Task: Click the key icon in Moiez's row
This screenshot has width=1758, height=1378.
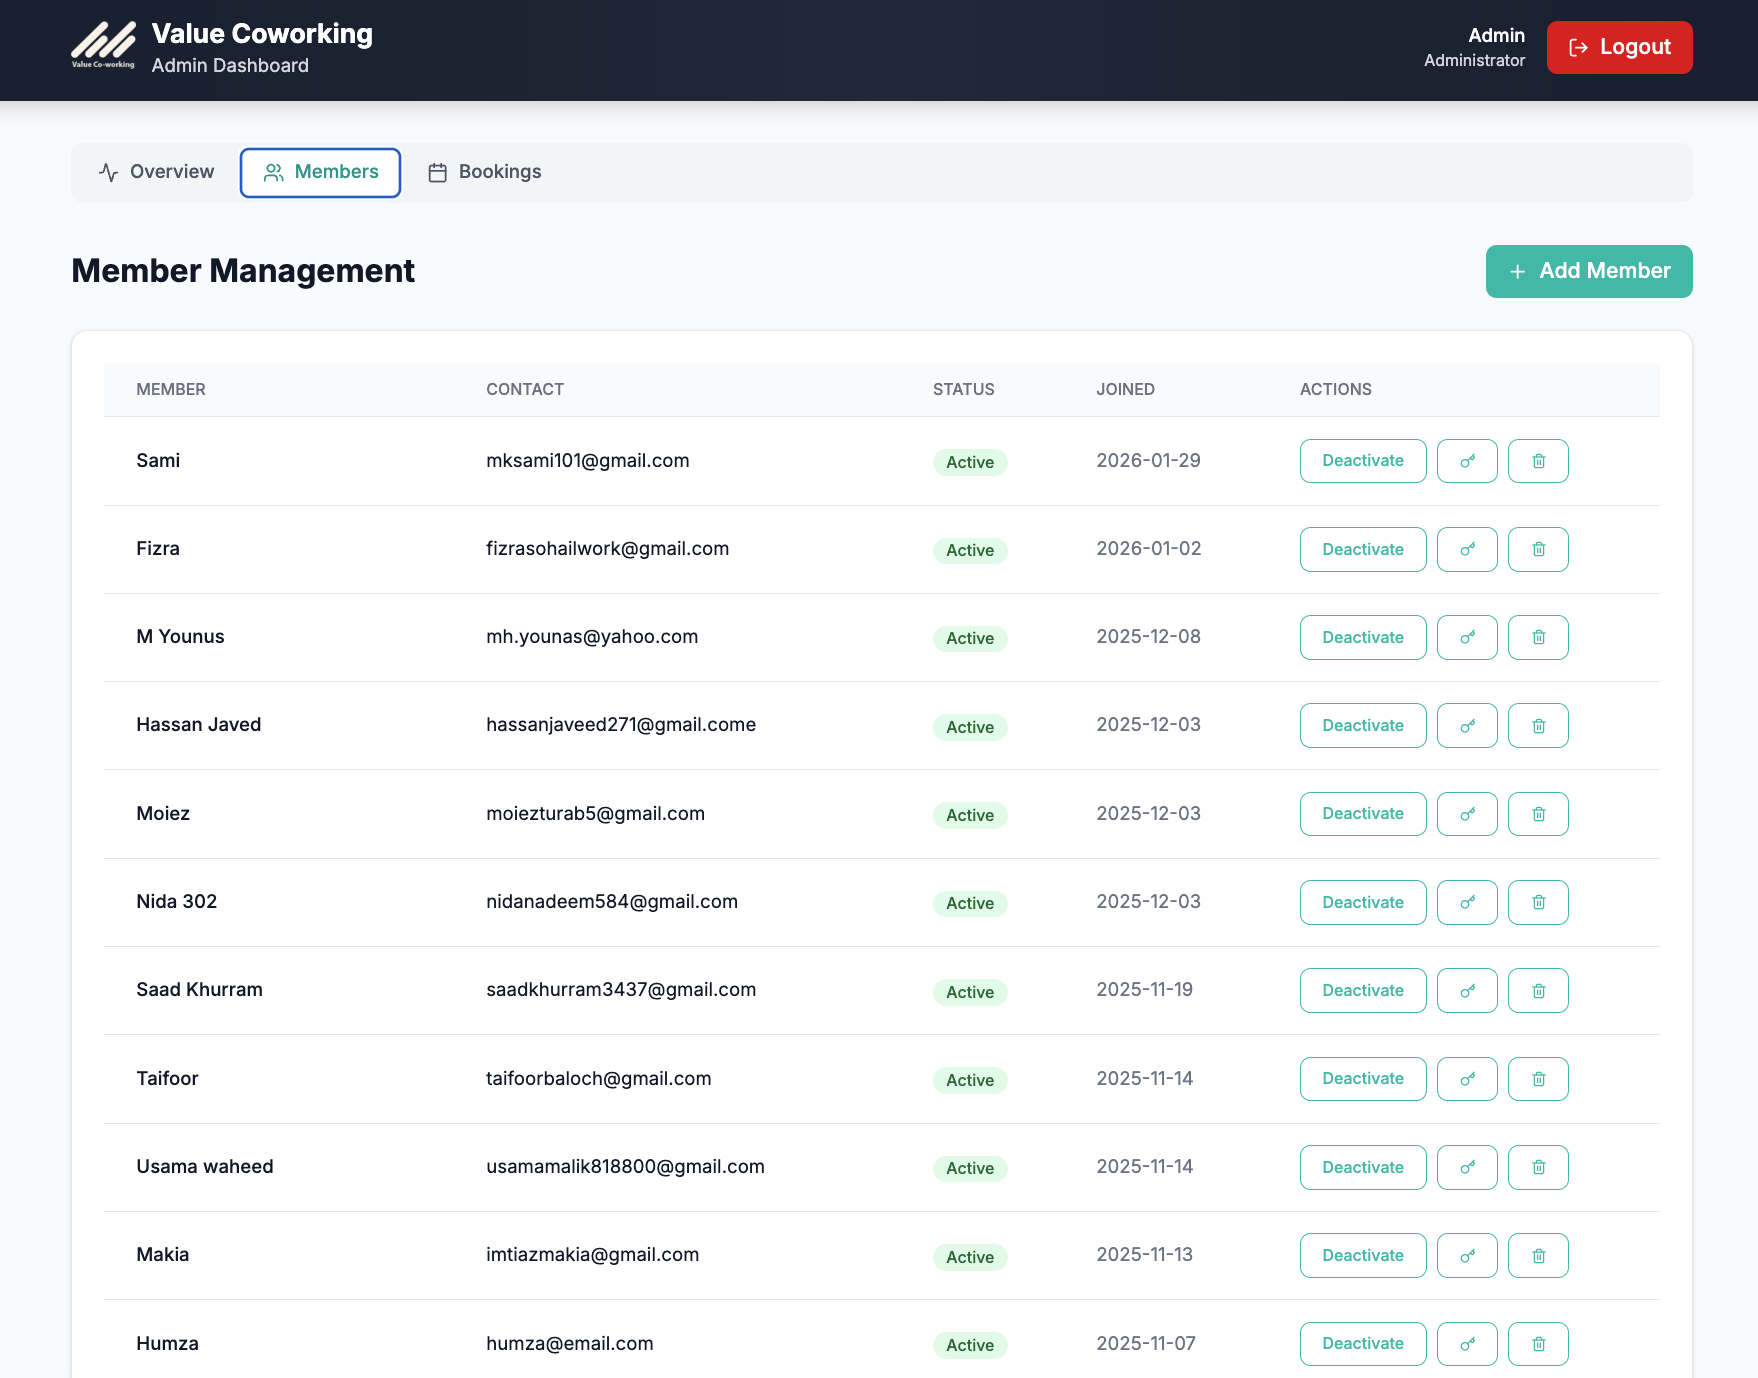Action: 1466,814
